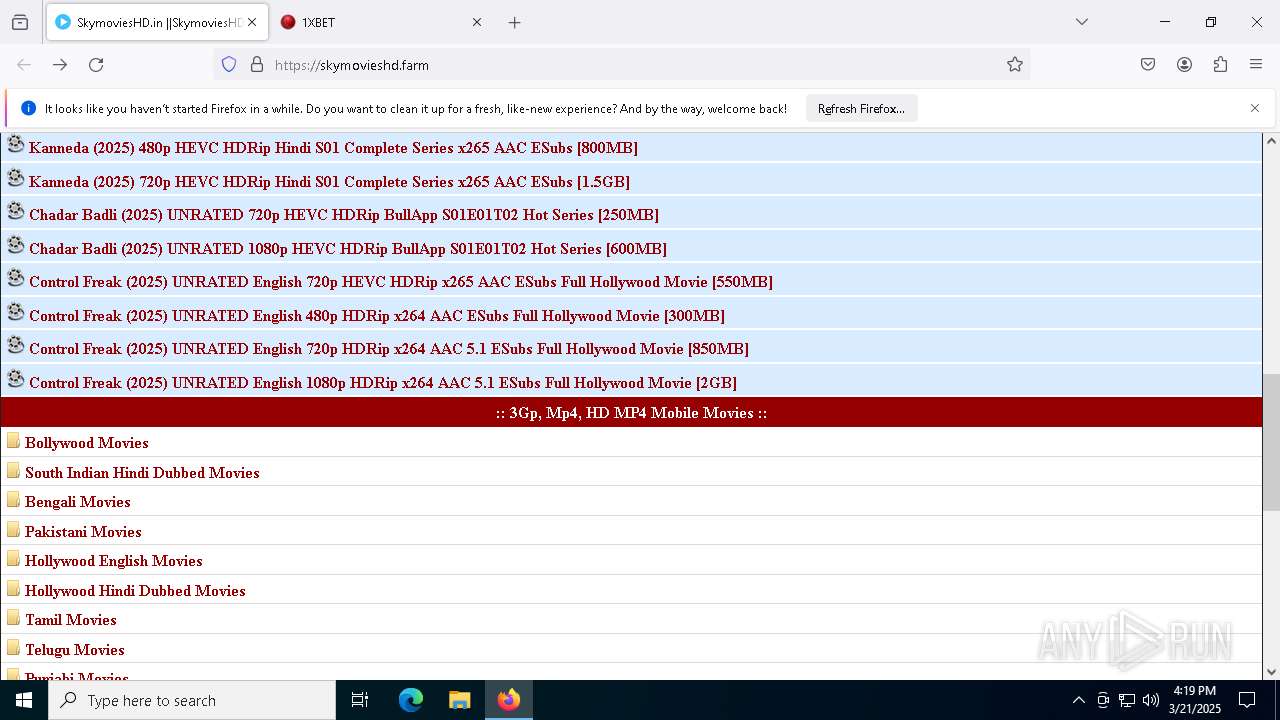Dismiss the Firefox refresh notification bar
Screen dimensions: 1280x720
tap(1255, 108)
